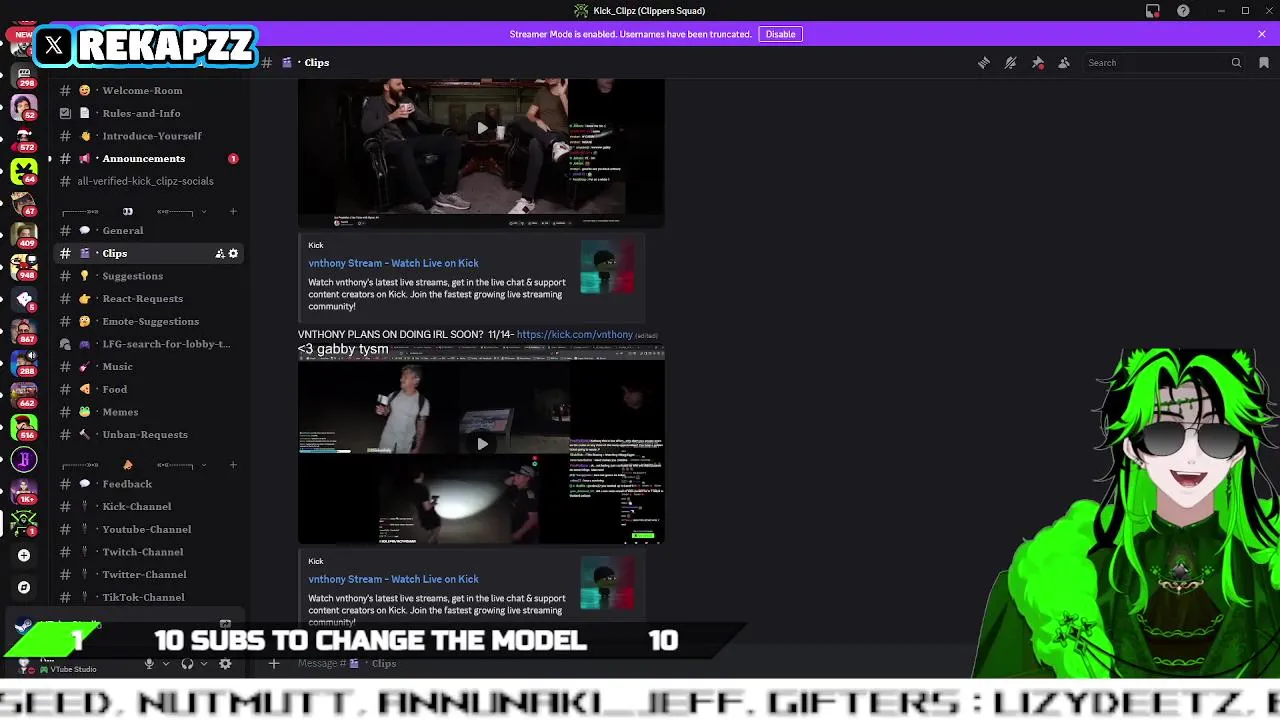1280x720 pixels.
Task: Open the Memes channel
Action: coord(148,412)
